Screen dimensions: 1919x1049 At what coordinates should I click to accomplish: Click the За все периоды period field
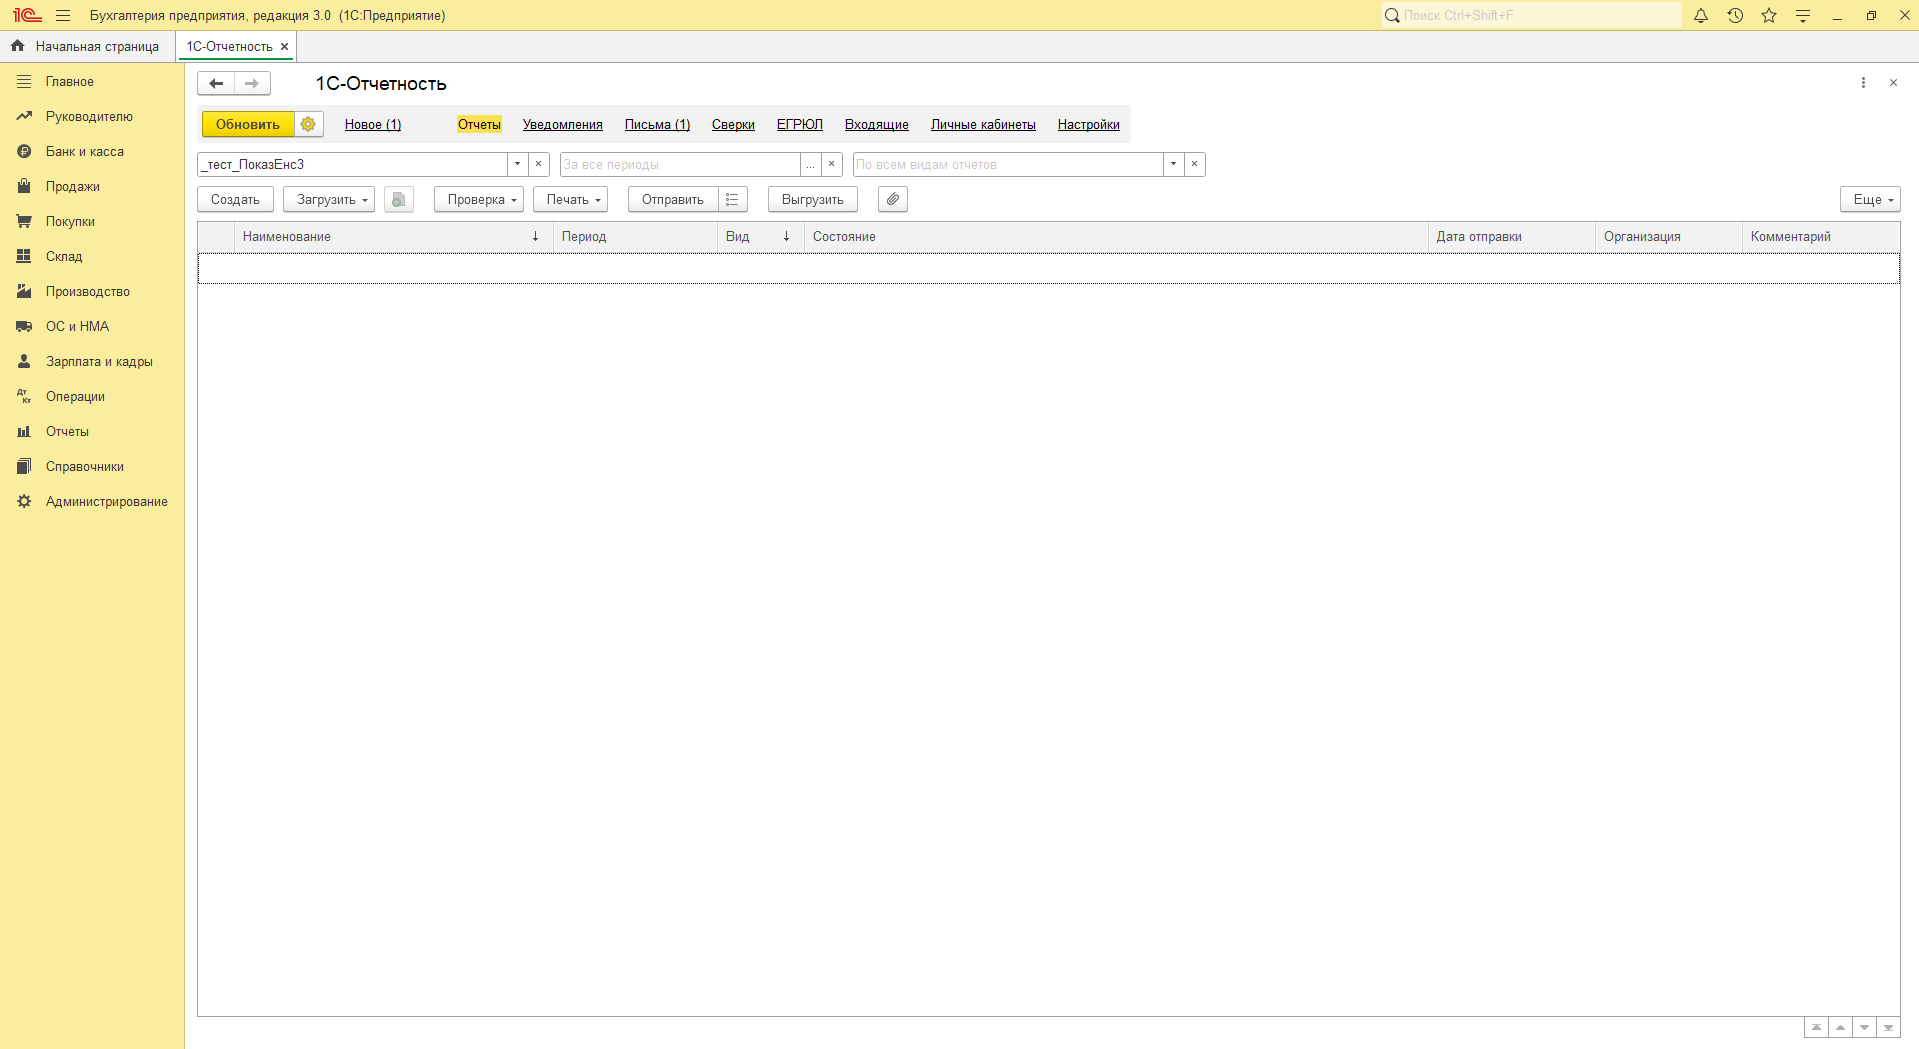[680, 164]
